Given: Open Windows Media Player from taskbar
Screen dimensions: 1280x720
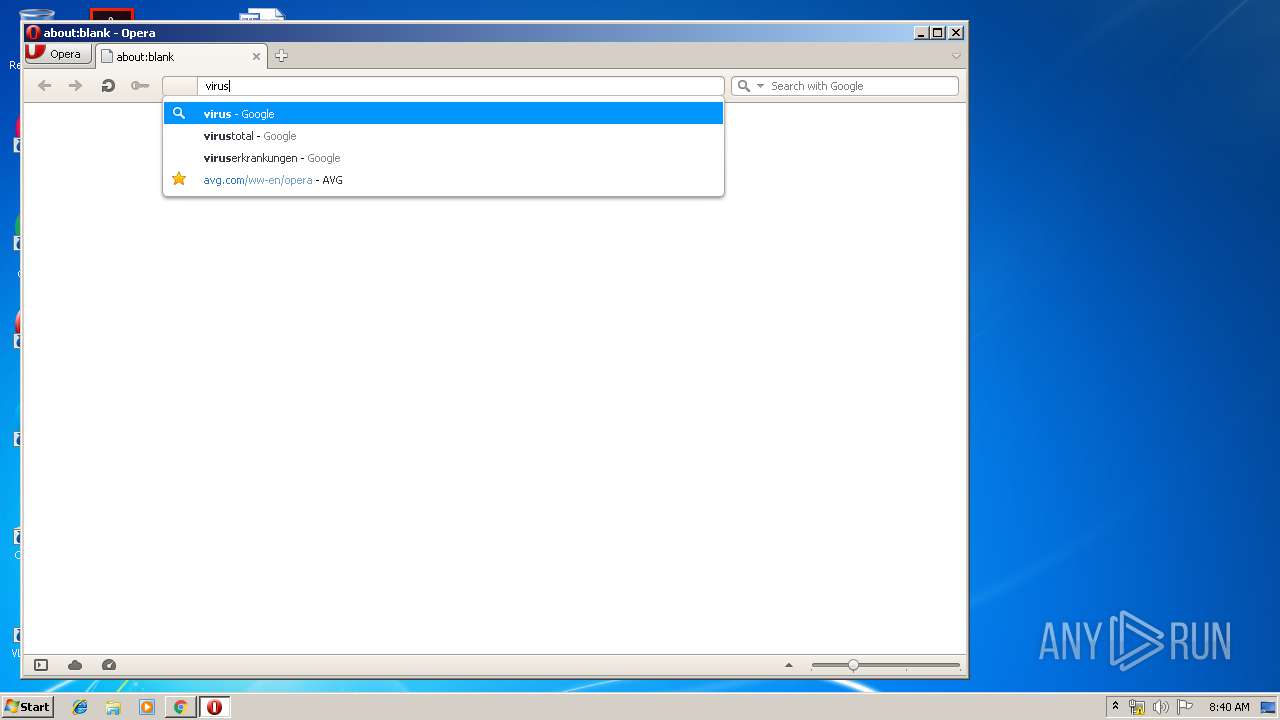Looking at the screenshot, I should click(x=147, y=707).
